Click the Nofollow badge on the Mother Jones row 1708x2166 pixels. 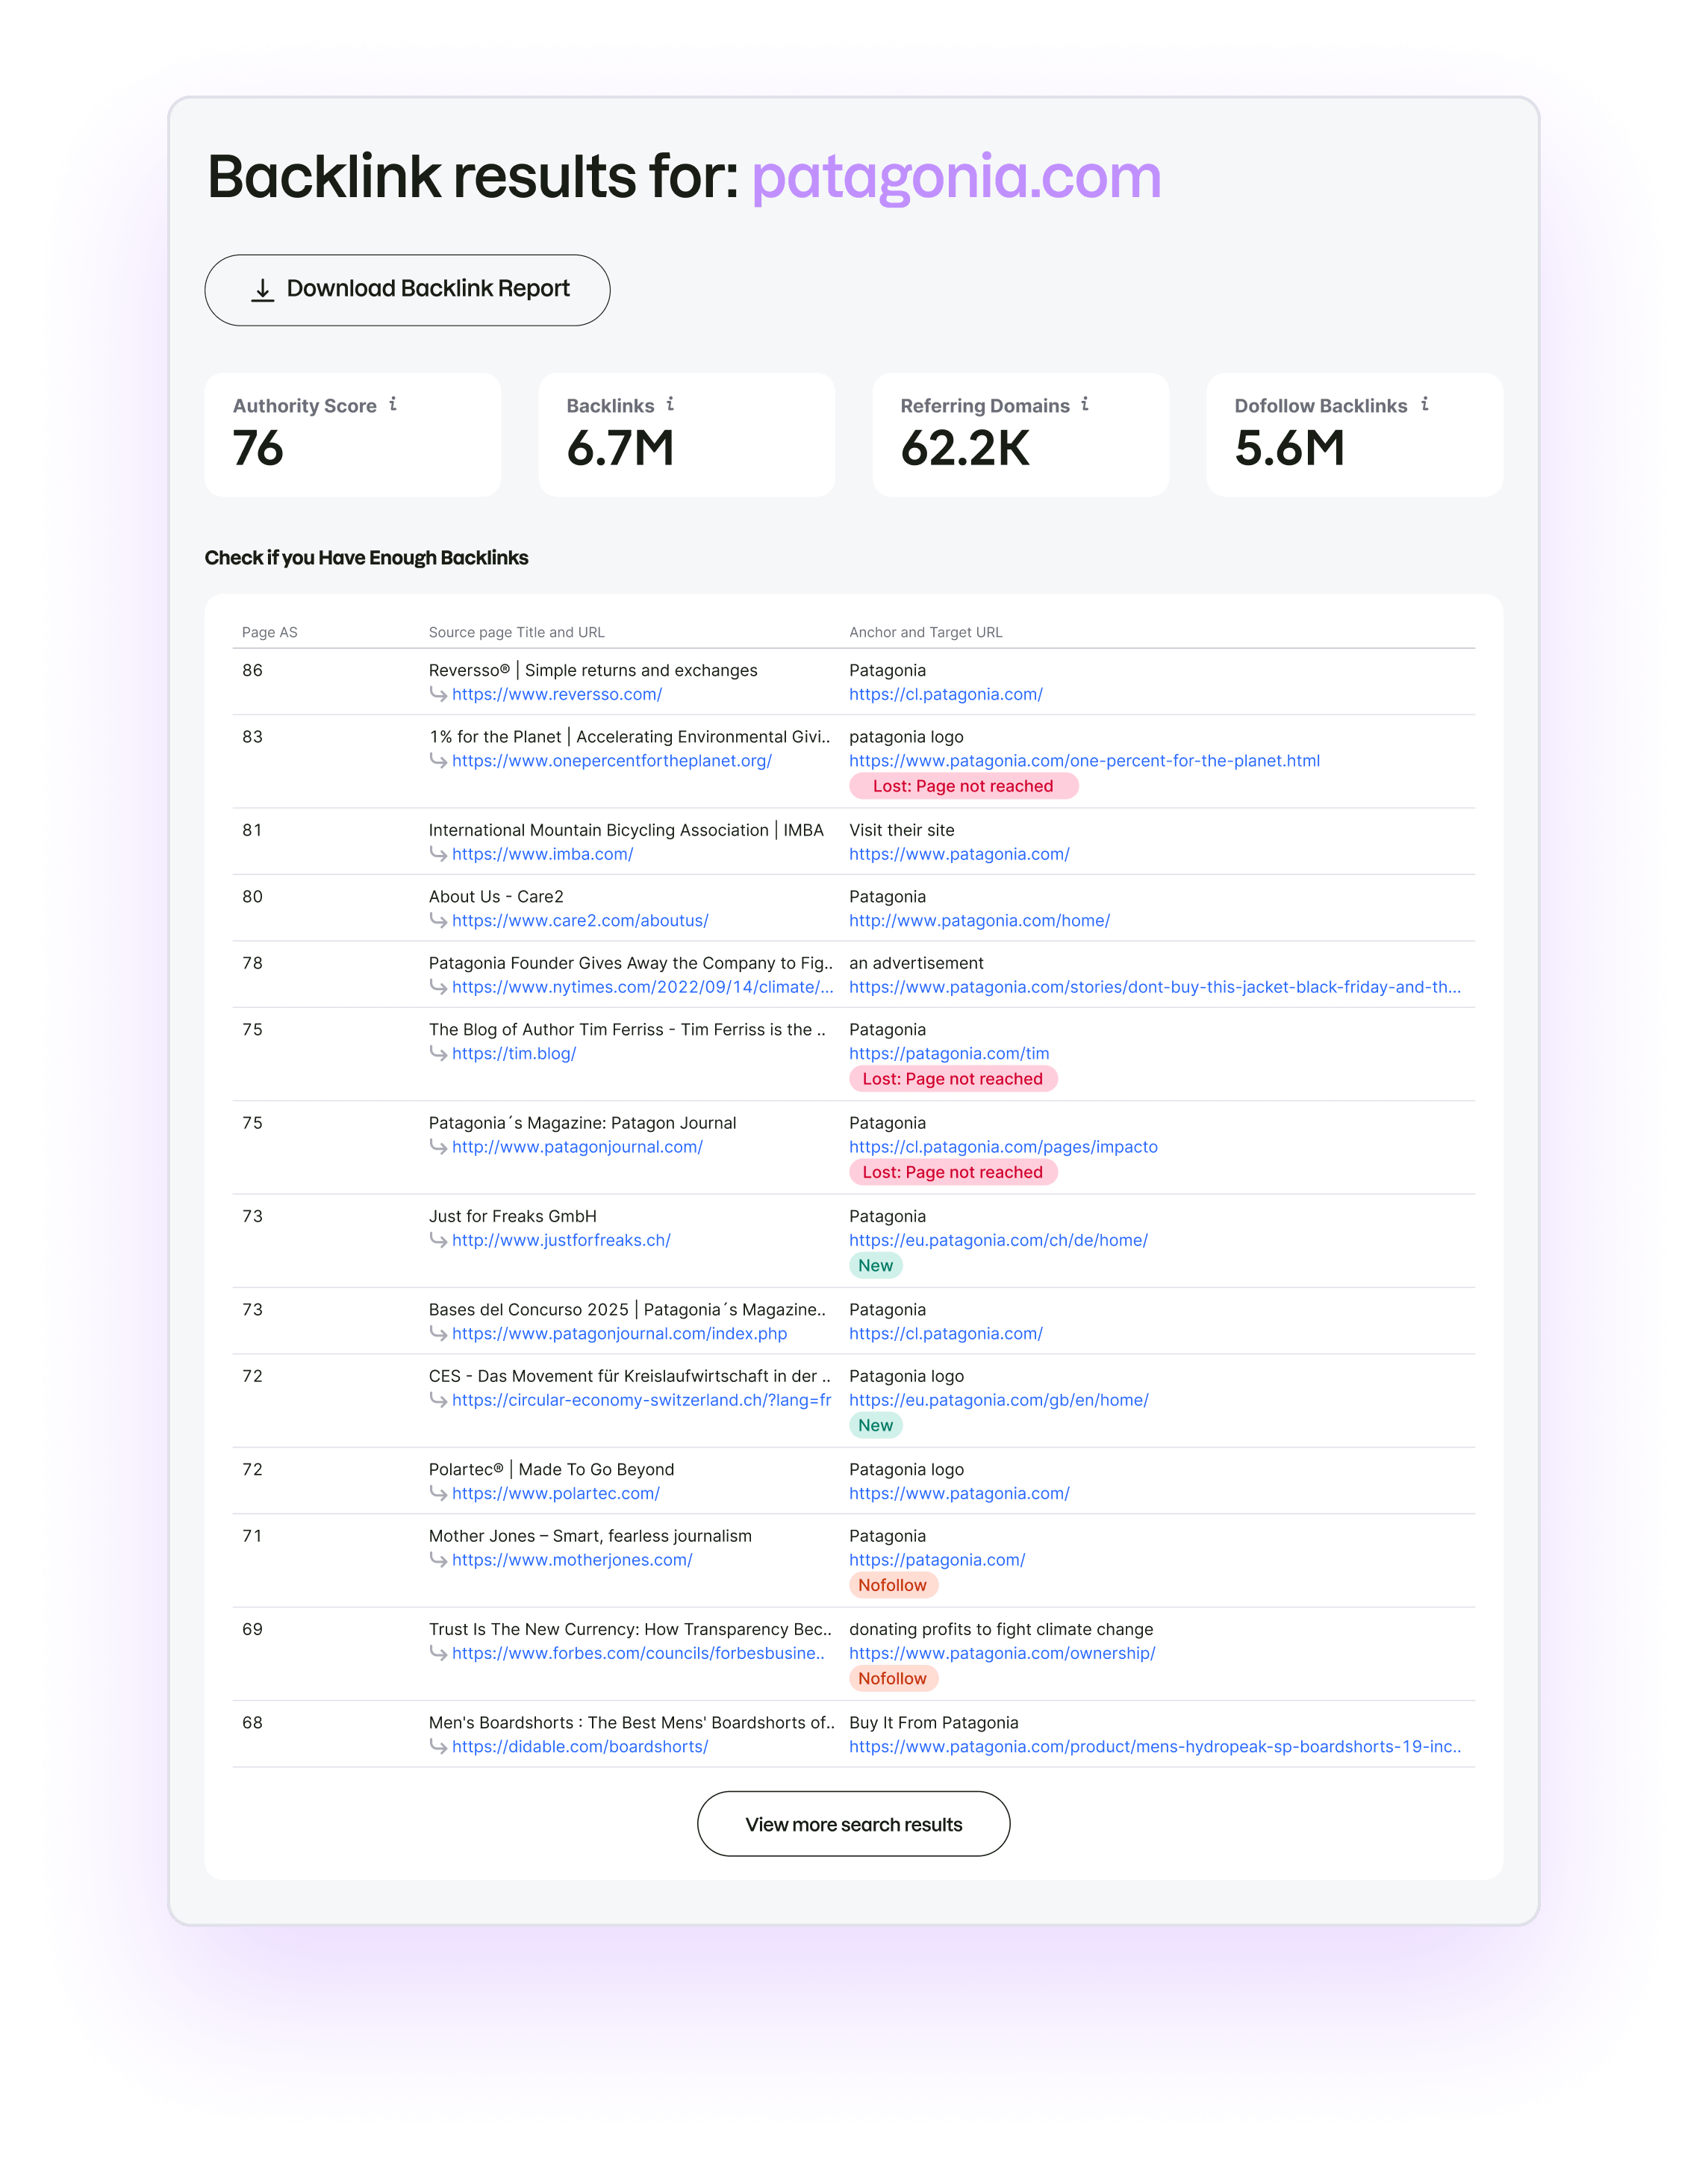coord(893,1584)
